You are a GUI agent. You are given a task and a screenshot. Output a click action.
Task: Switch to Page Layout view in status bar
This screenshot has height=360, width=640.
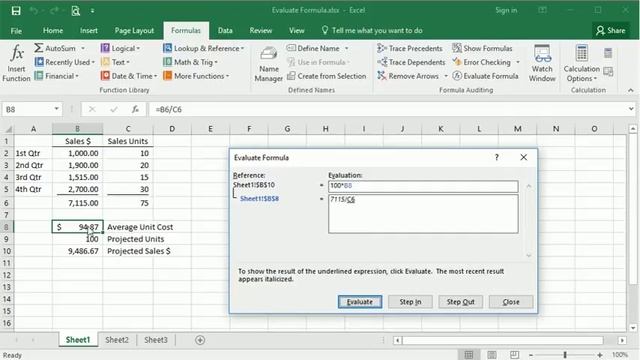pyautogui.click(x=492, y=355)
